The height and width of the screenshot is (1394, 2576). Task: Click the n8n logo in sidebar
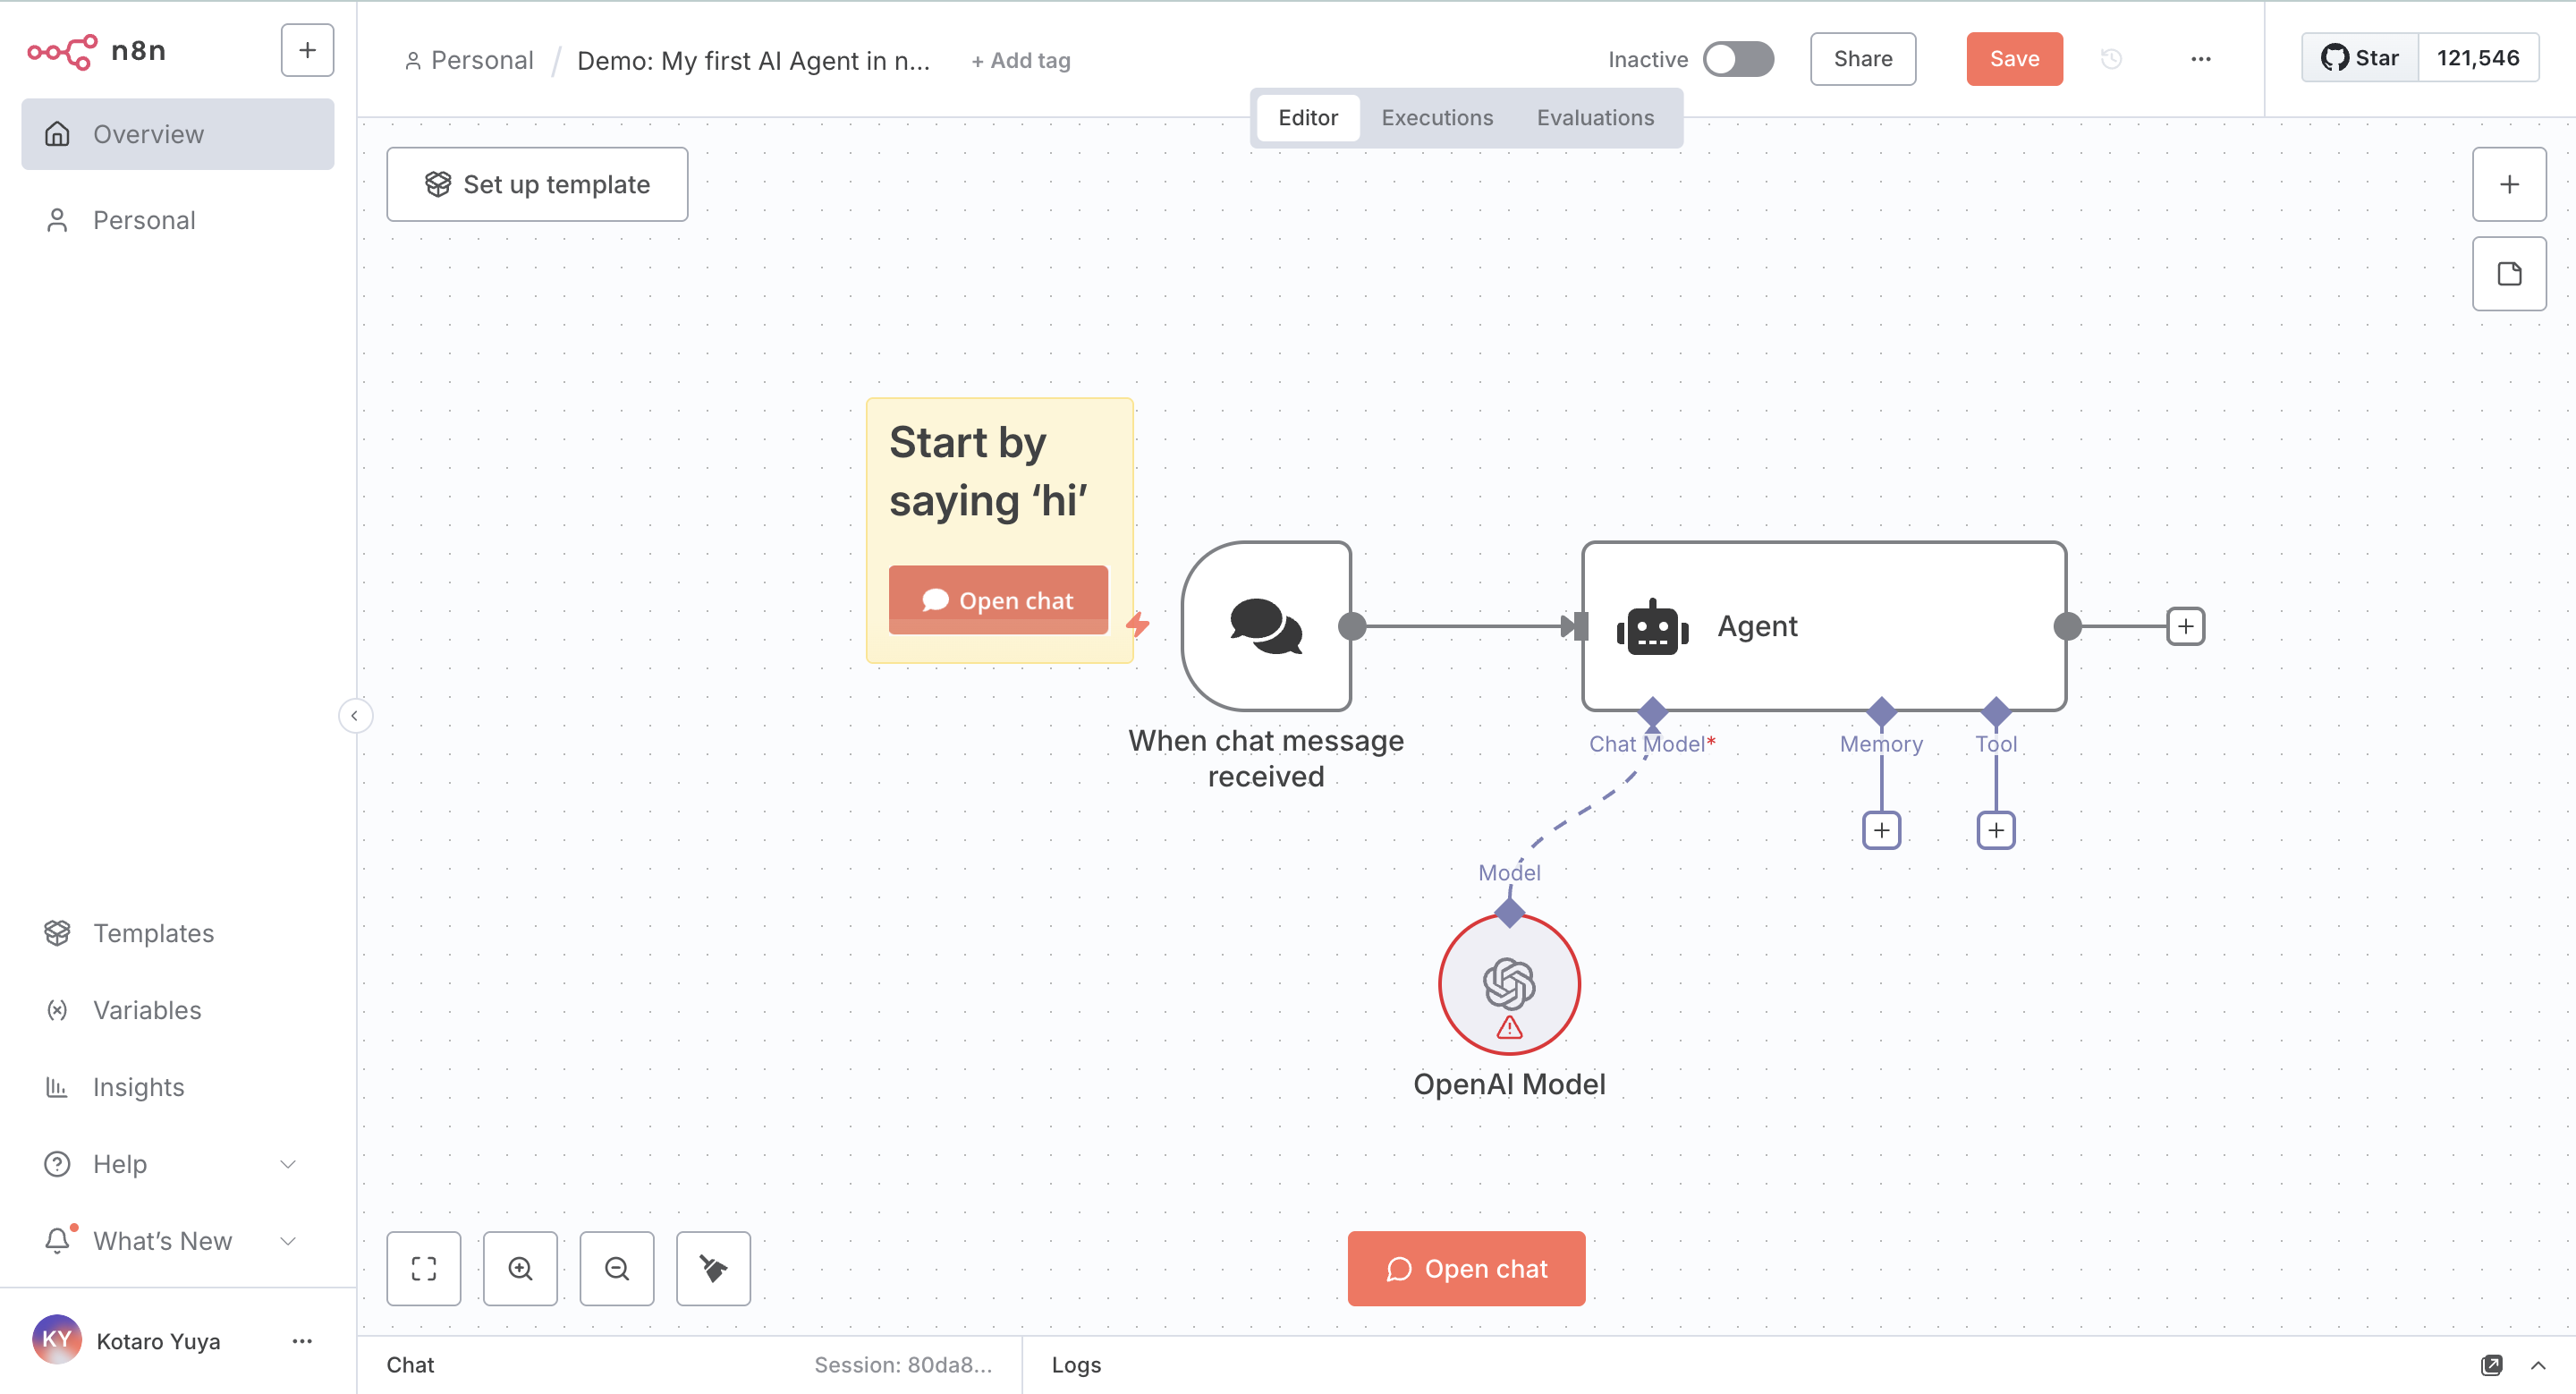(x=96, y=51)
